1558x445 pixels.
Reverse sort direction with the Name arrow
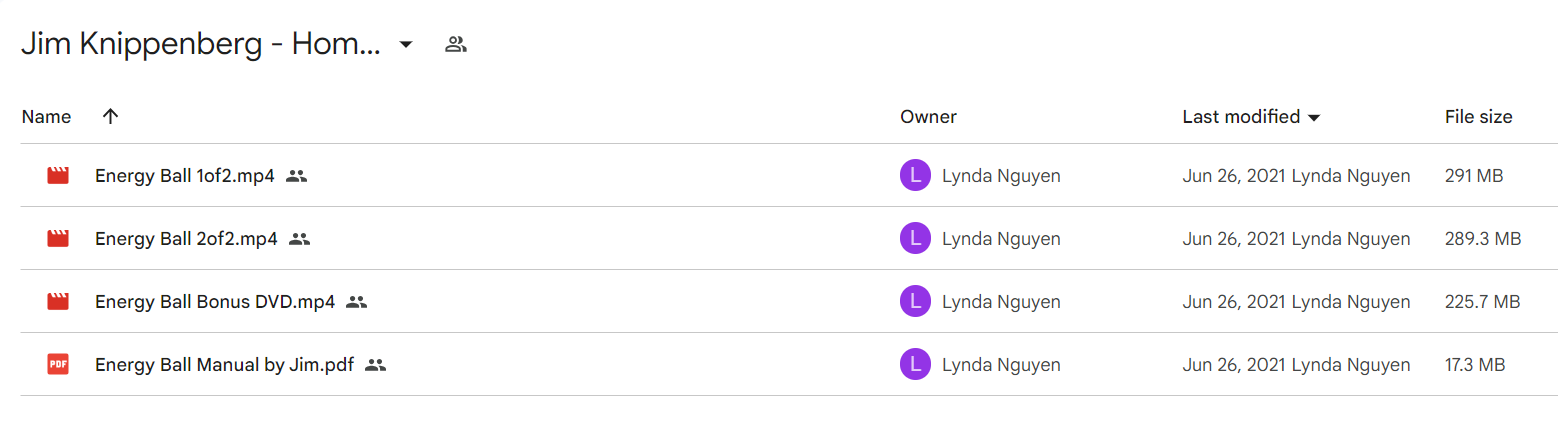tap(111, 116)
